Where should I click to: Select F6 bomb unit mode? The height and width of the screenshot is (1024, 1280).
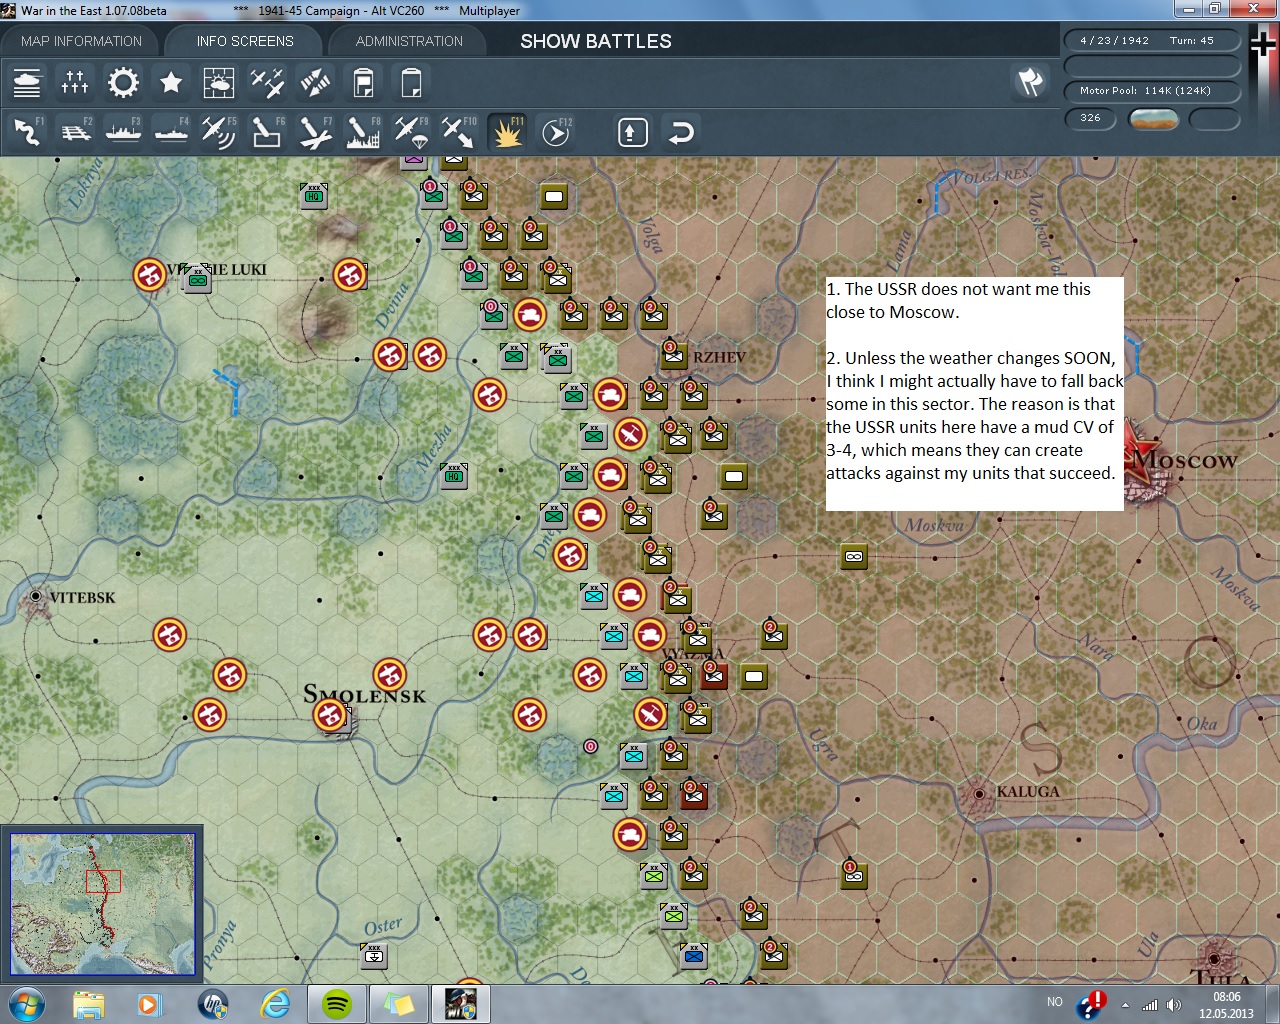pyautogui.click(x=267, y=132)
